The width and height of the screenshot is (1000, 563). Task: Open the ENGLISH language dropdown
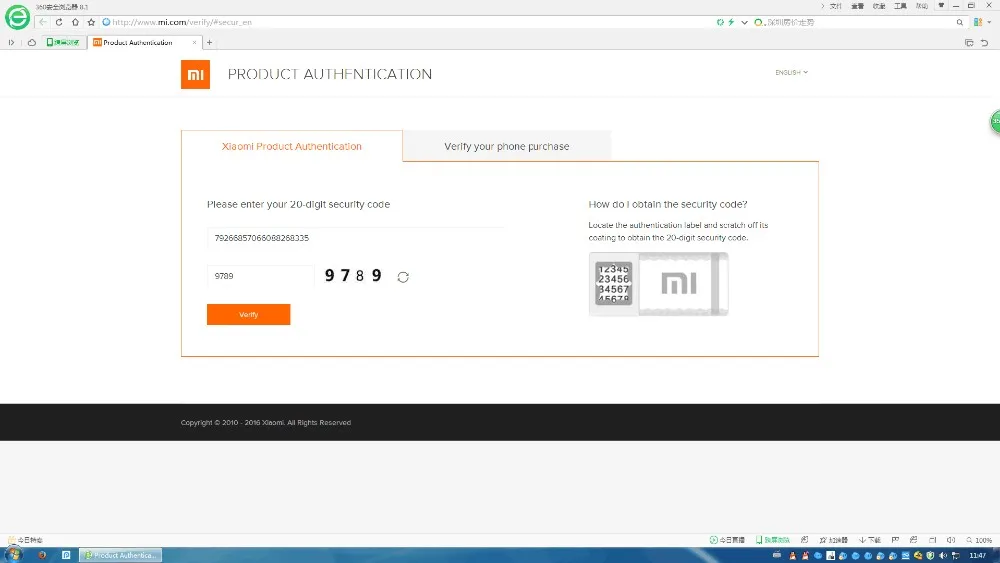click(791, 73)
